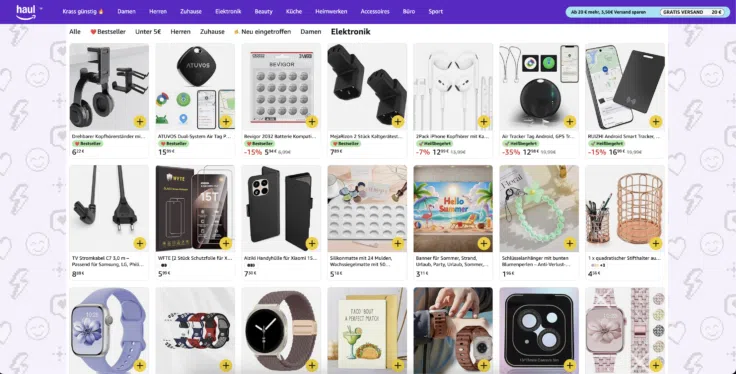Open the Krass günstig category in header
The width and height of the screenshot is (736, 374).
(x=83, y=12)
